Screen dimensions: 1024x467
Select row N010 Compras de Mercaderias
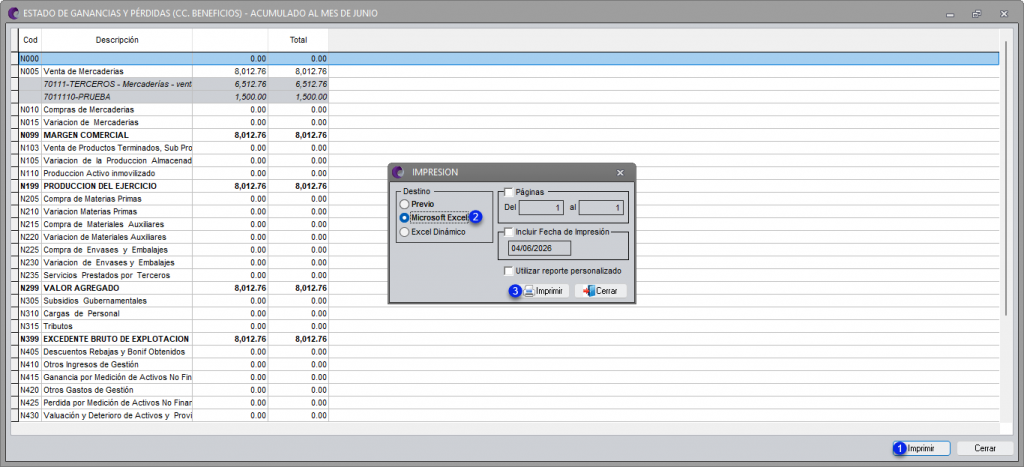click(x=174, y=110)
